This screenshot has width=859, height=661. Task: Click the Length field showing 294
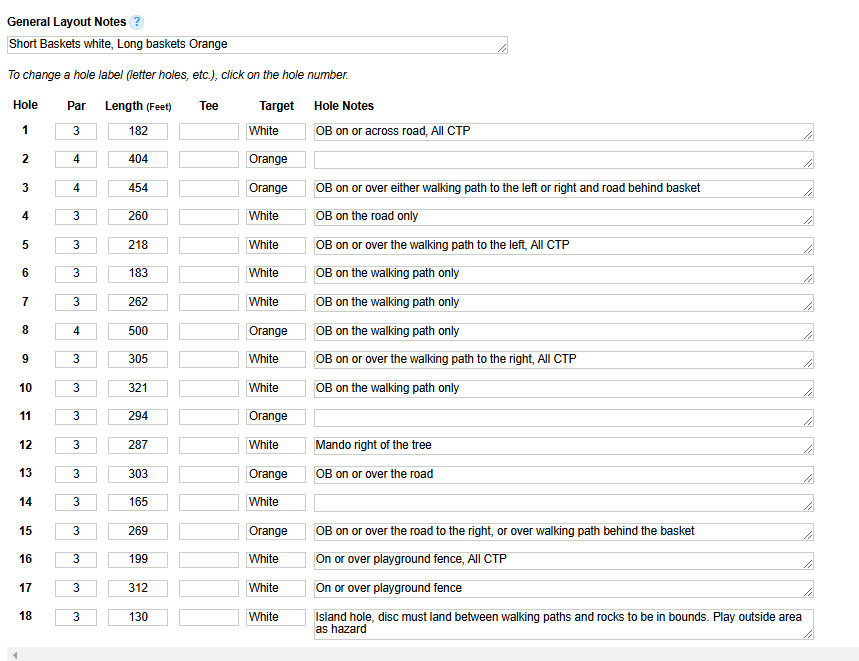tap(138, 416)
